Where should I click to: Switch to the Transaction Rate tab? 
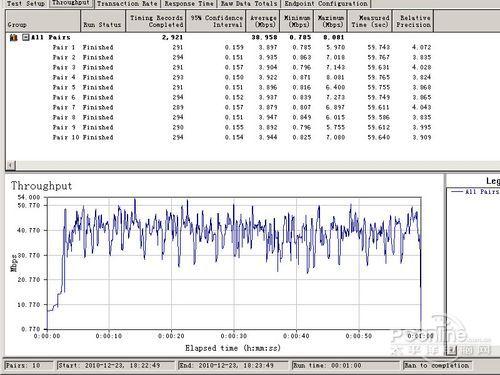pyautogui.click(x=127, y=4)
